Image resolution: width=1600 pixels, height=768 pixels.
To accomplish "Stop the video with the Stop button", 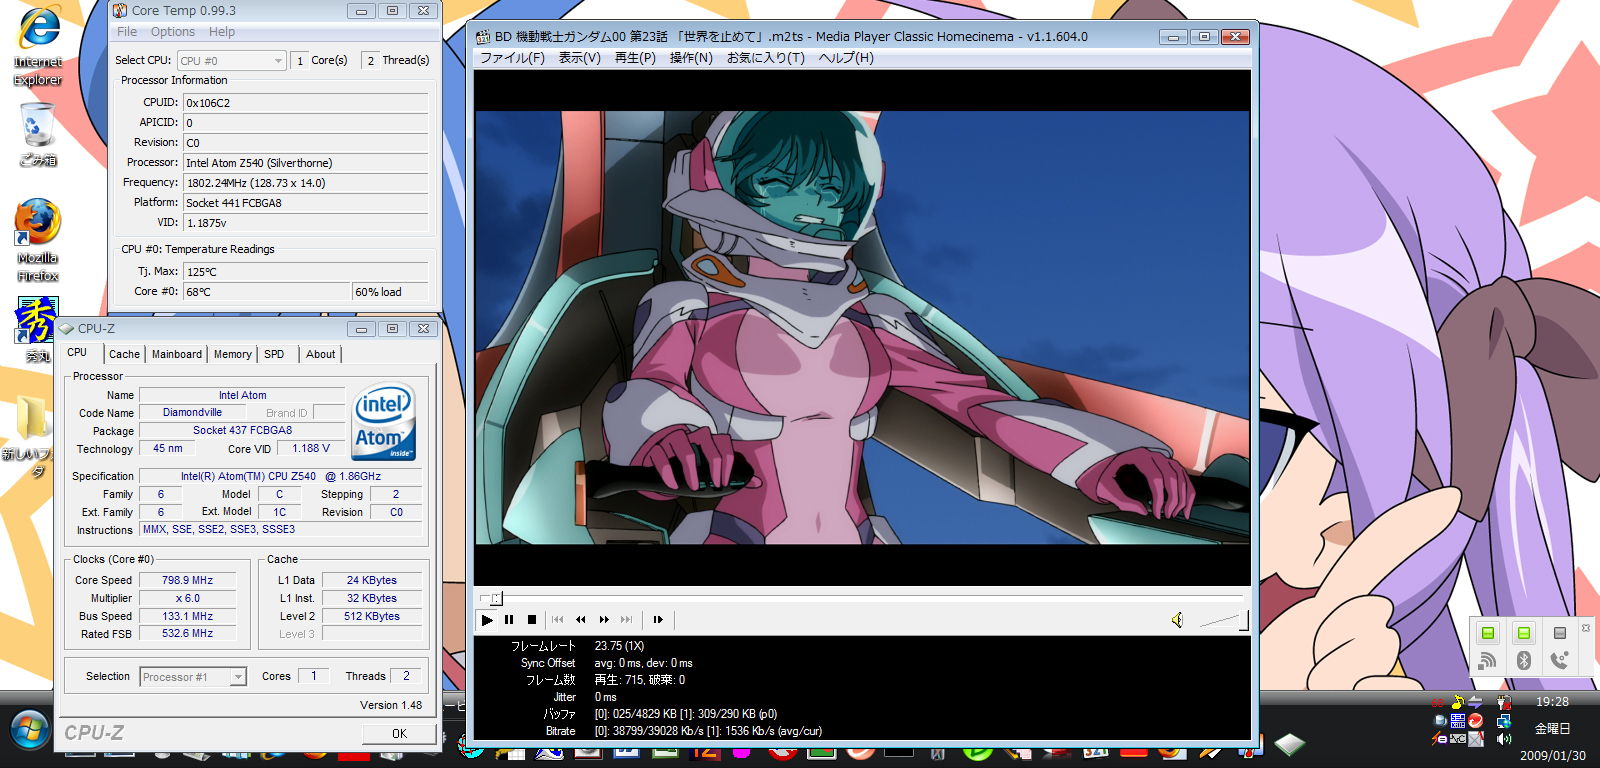I will 532,620.
